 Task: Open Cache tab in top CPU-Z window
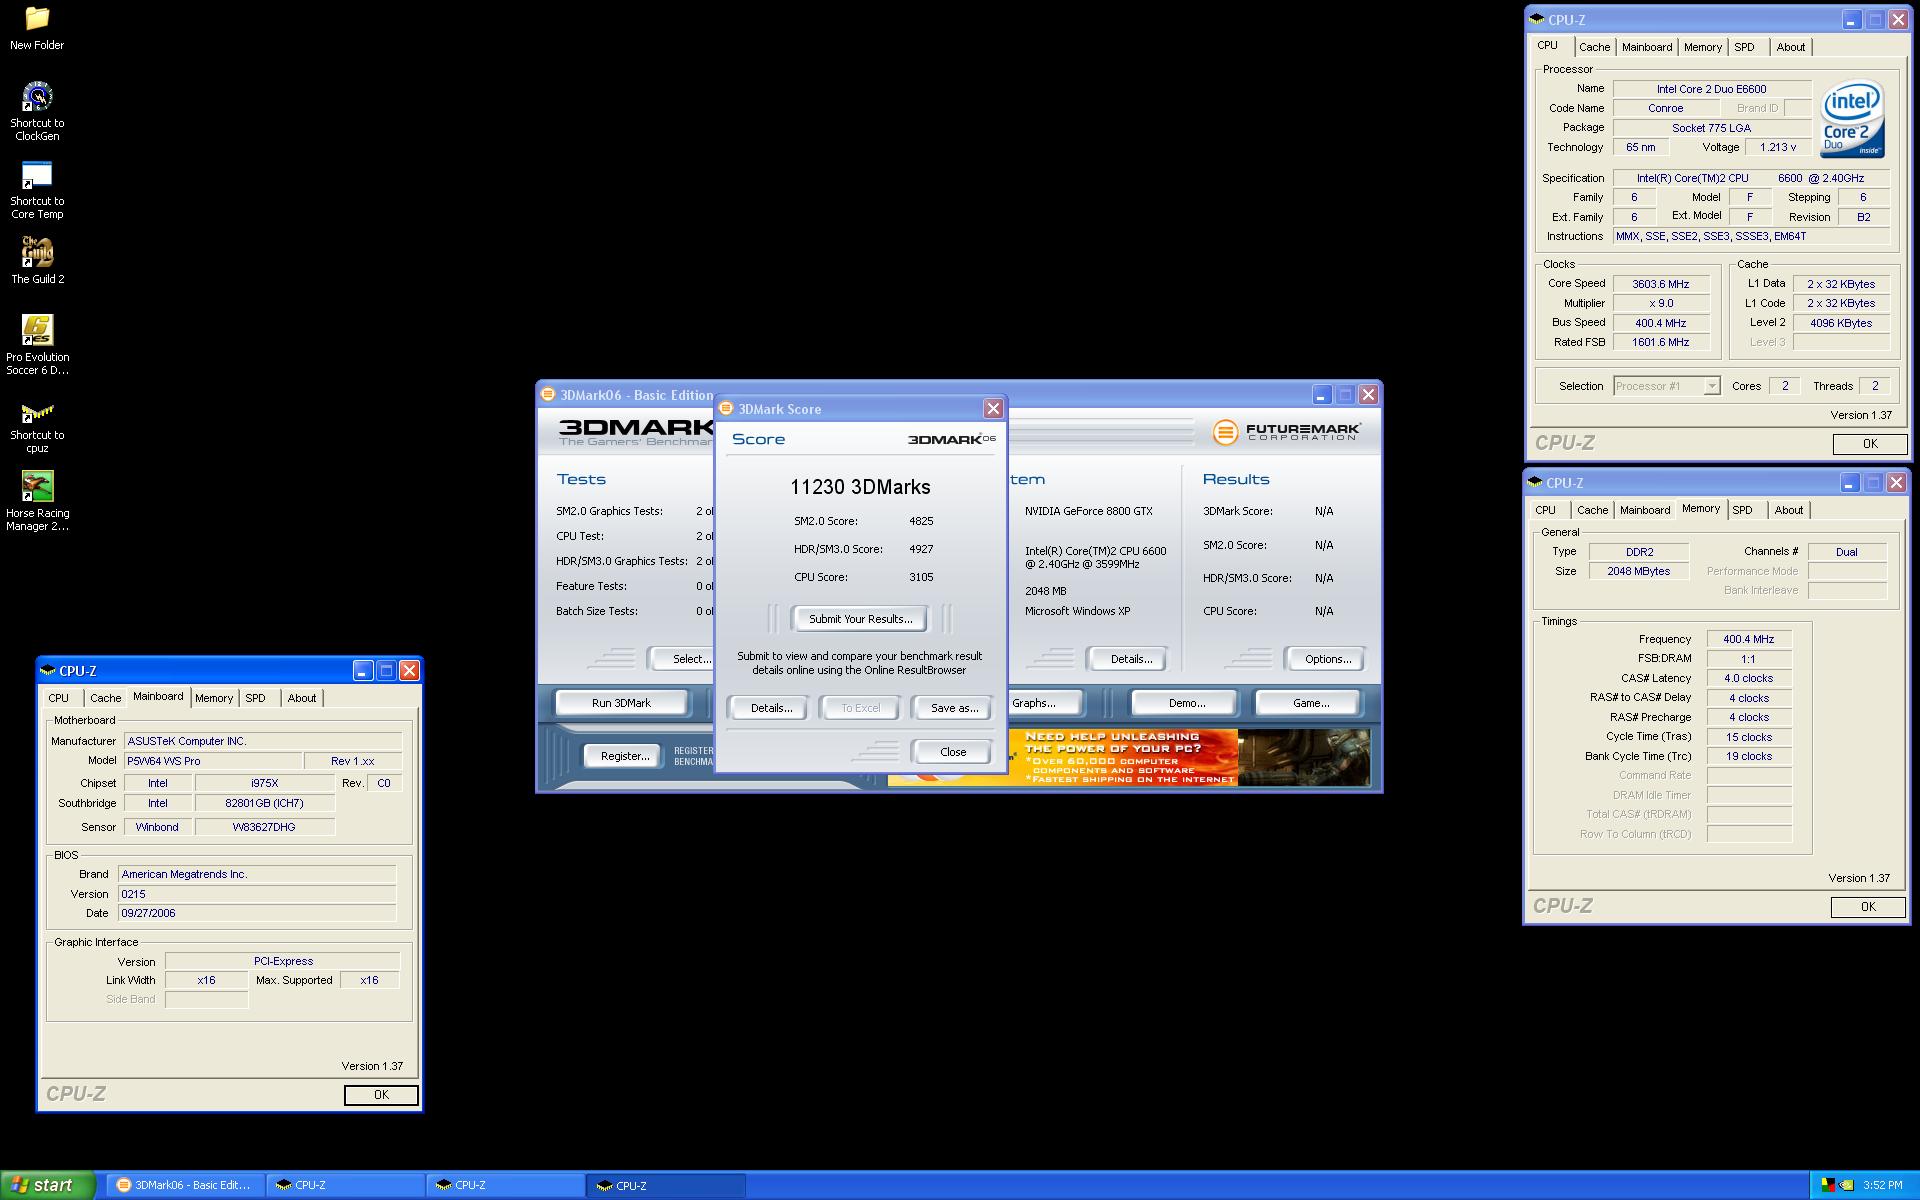(1594, 47)
